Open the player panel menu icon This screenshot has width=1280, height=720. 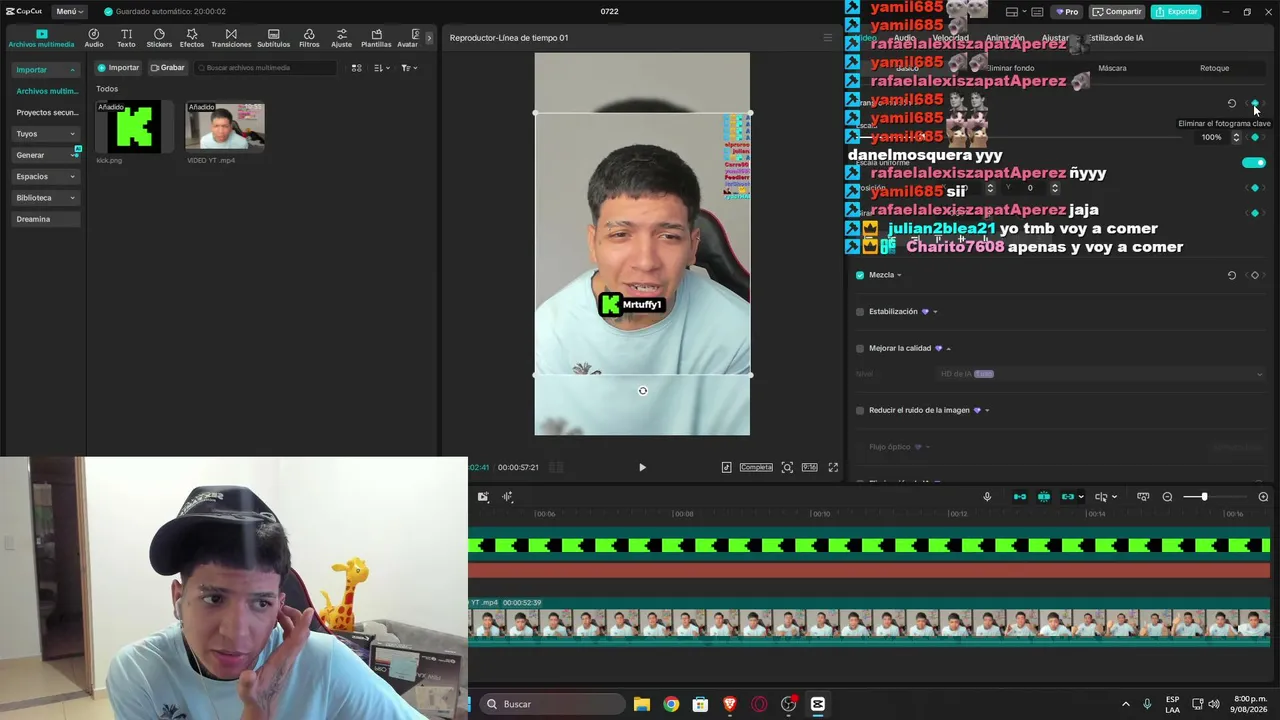pyautogui.click(x=827, y=38)
